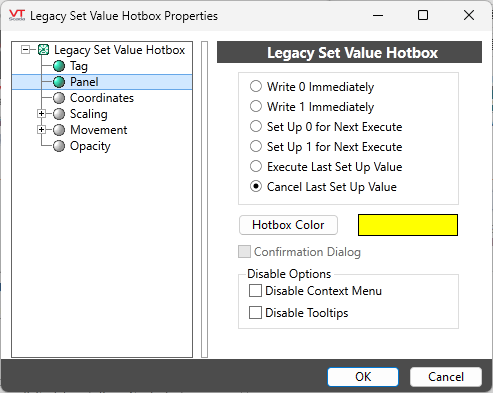The image size is (493, 393).
Task: Select the Scaling tree item
Action: (89, 114)
